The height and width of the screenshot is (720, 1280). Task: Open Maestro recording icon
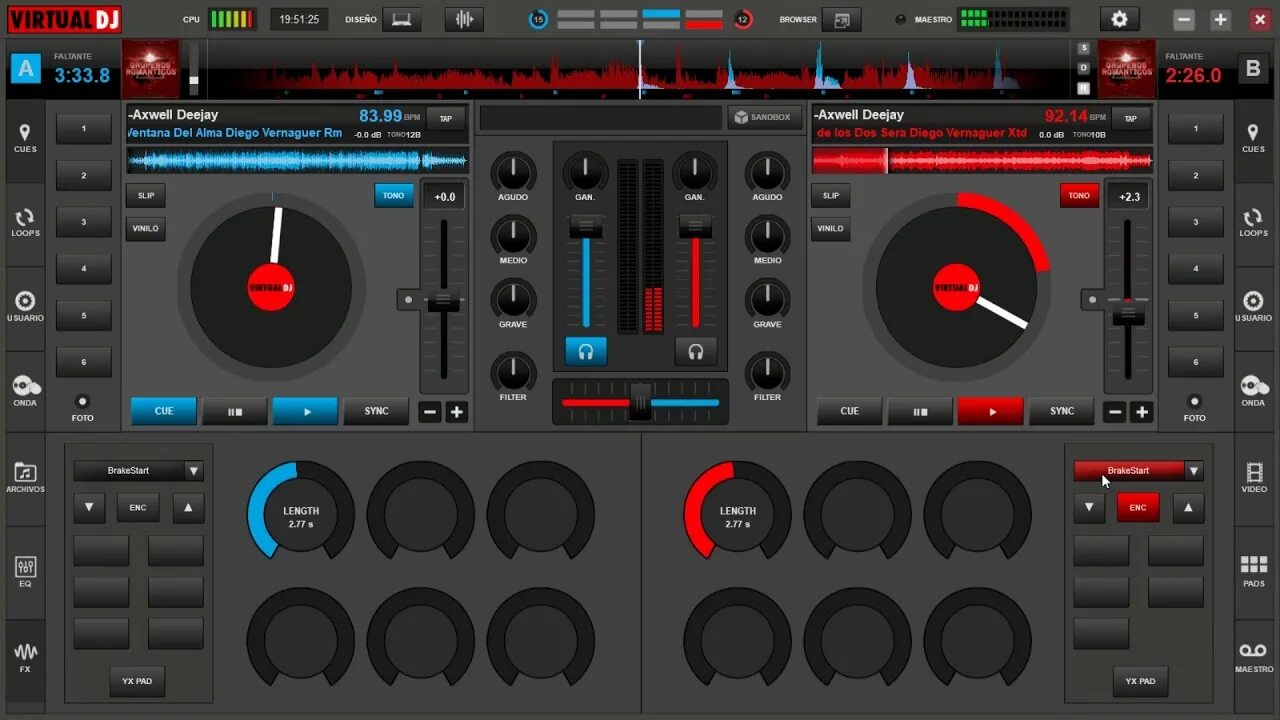click(x=1253, y=656)
